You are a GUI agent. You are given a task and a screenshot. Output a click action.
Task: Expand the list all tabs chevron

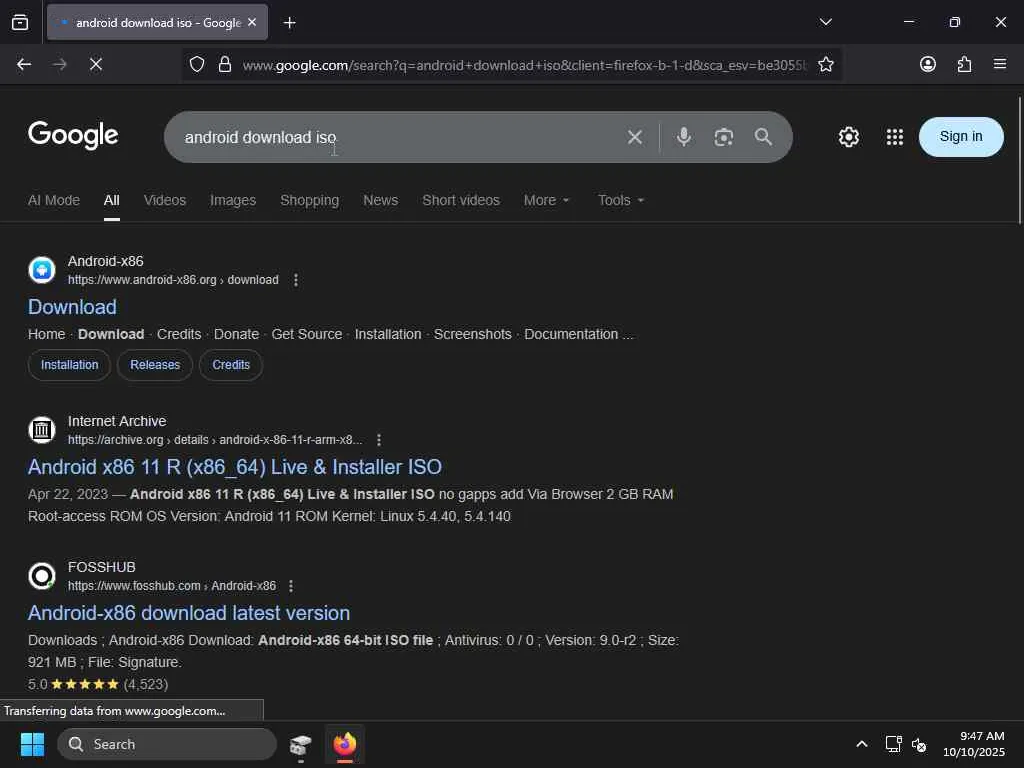click(825, 22)
